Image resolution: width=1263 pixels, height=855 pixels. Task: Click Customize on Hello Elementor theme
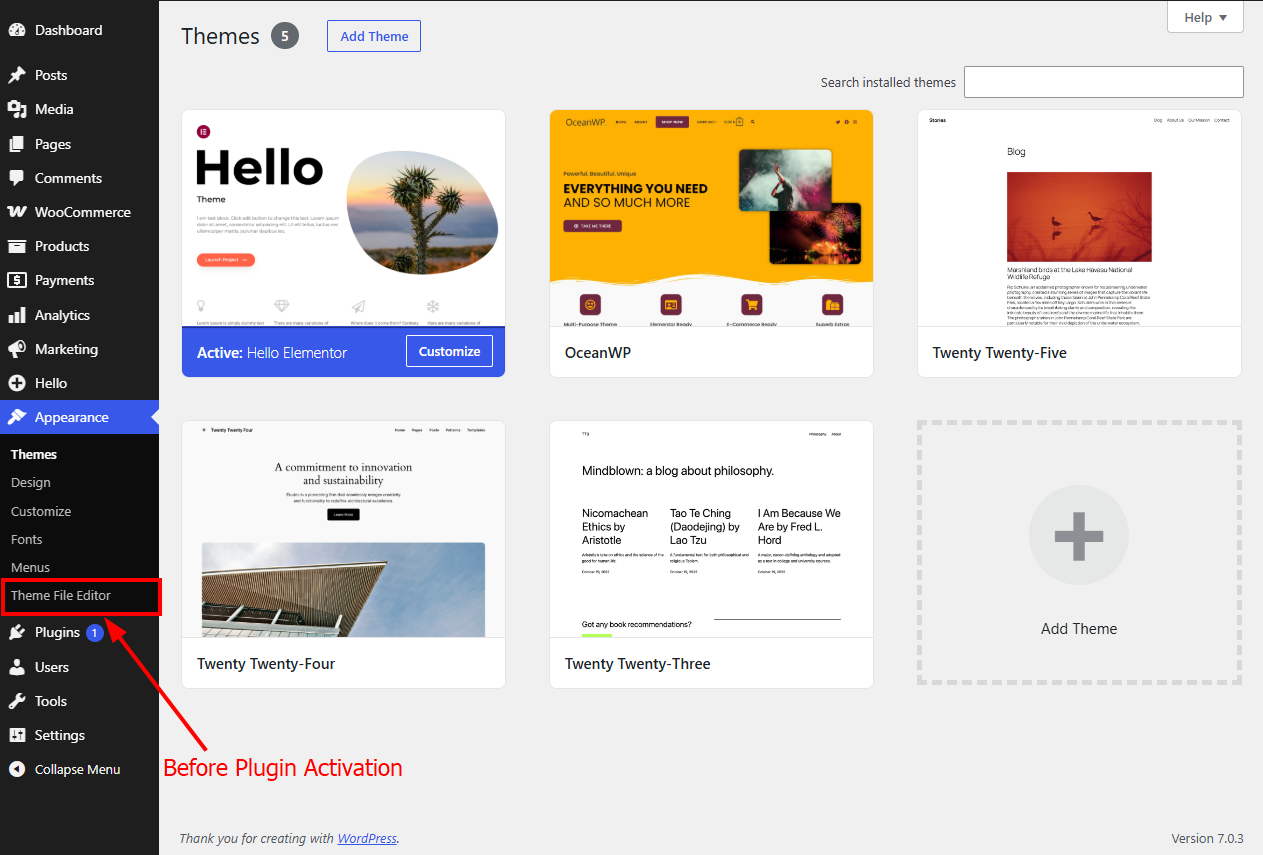(449, 351)
